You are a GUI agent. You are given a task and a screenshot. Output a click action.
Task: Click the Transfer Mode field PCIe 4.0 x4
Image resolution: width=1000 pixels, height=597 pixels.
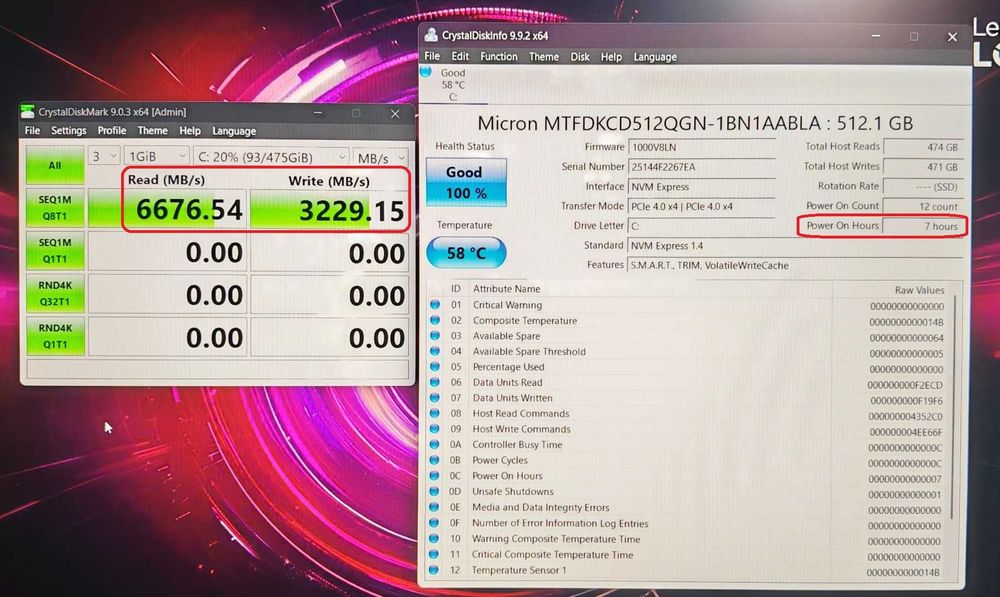point(702,206)
